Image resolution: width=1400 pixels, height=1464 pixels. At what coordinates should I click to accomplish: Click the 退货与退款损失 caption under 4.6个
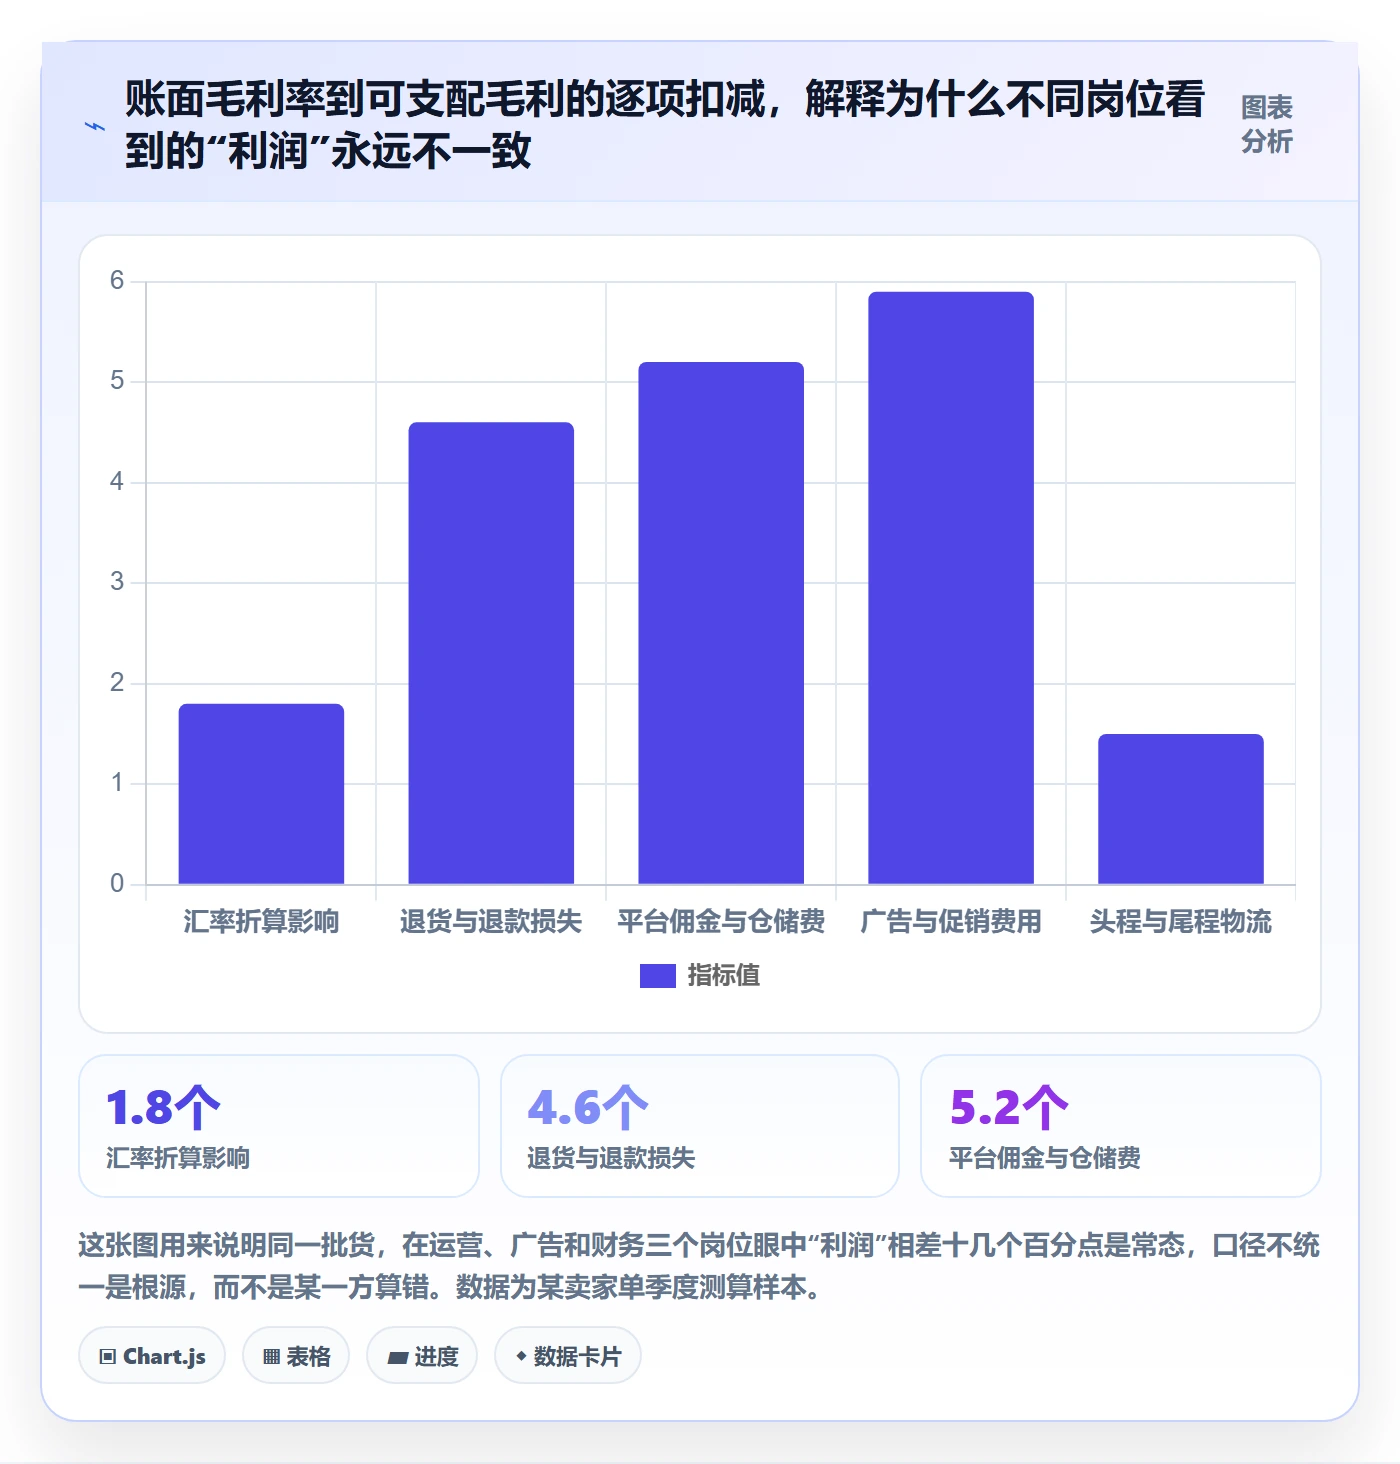(x=611, y=1158)
